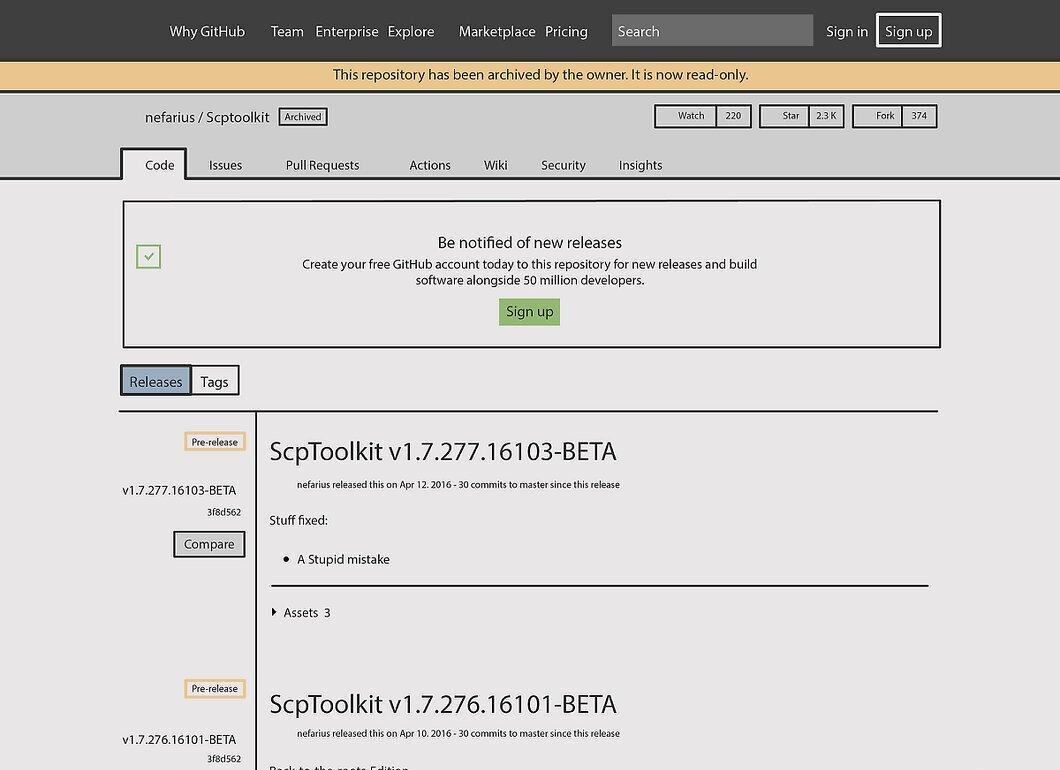Viewport: 1060px width, 770px height.
Task: Focus the Search input field
Action: click(x=712, y=30)
